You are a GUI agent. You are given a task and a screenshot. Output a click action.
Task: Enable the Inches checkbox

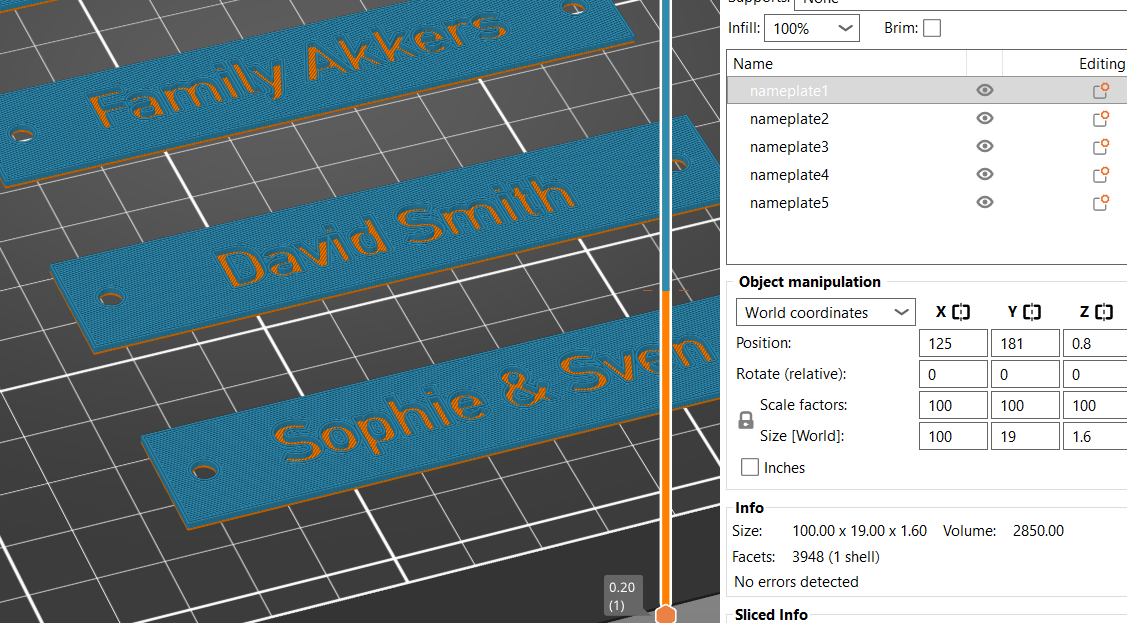coord(750,467)
